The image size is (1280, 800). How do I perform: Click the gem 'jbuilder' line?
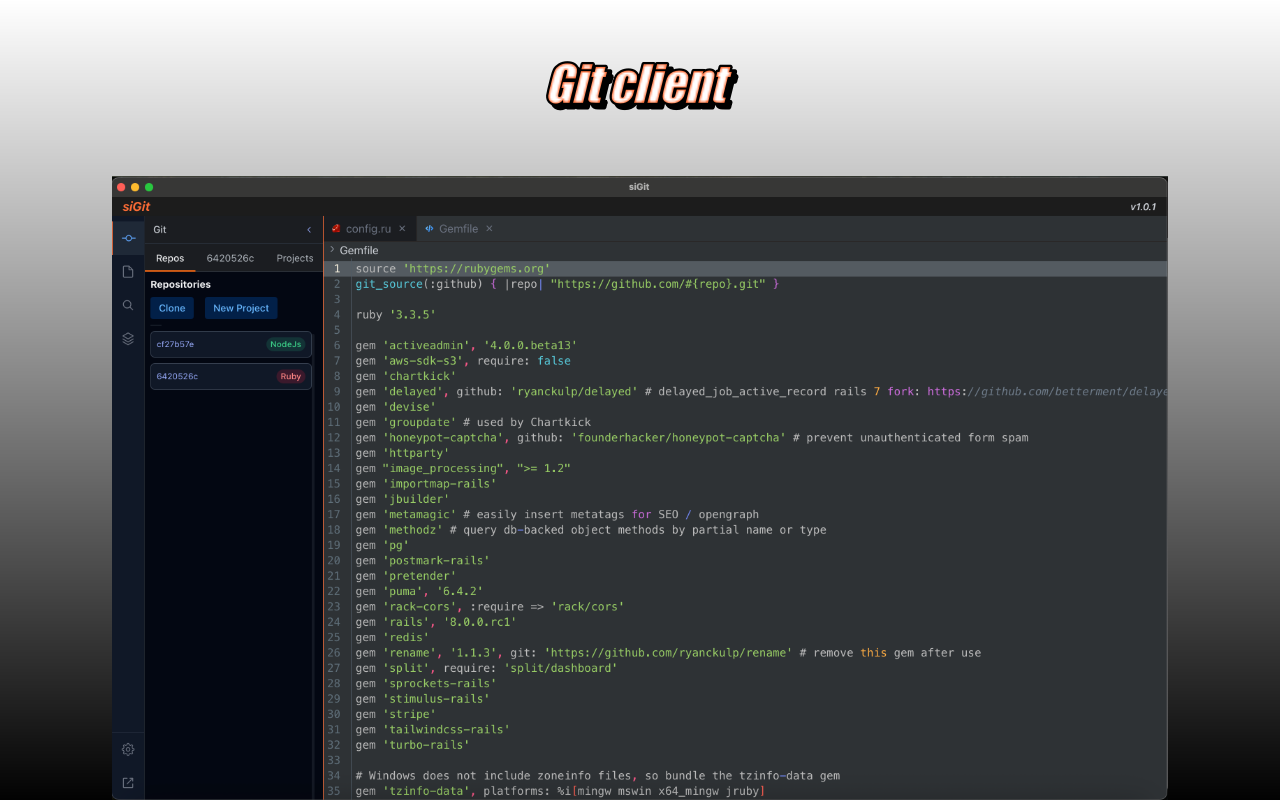pyautogui.click(x=403, y=499)
